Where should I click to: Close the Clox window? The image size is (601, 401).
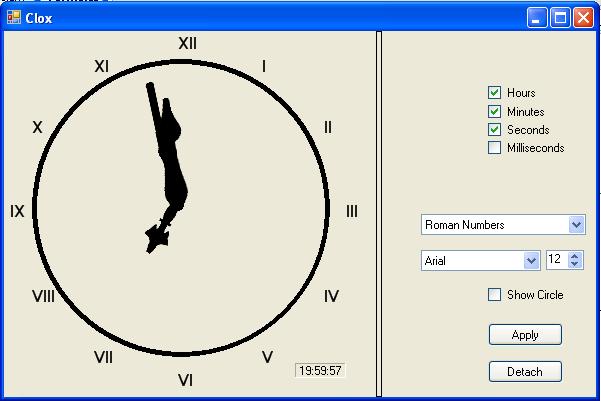click(x=583, y=18)
